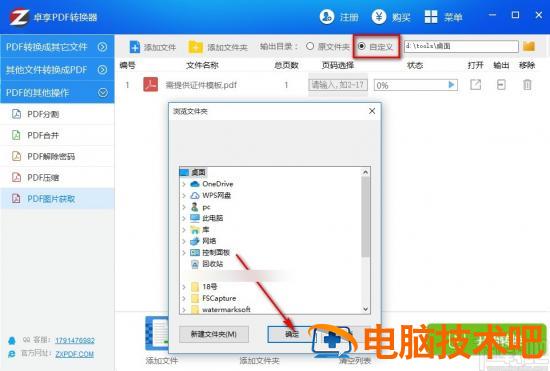The image size is (550, 371).
Task: Click the official website browser icon
Action: coord(12,354)
